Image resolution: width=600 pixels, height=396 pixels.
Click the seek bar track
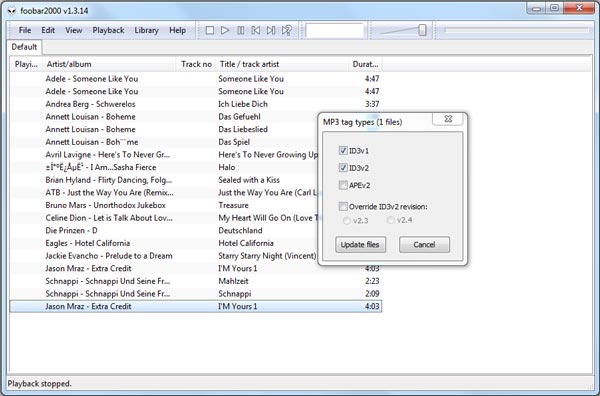click(x=516, y=30)
